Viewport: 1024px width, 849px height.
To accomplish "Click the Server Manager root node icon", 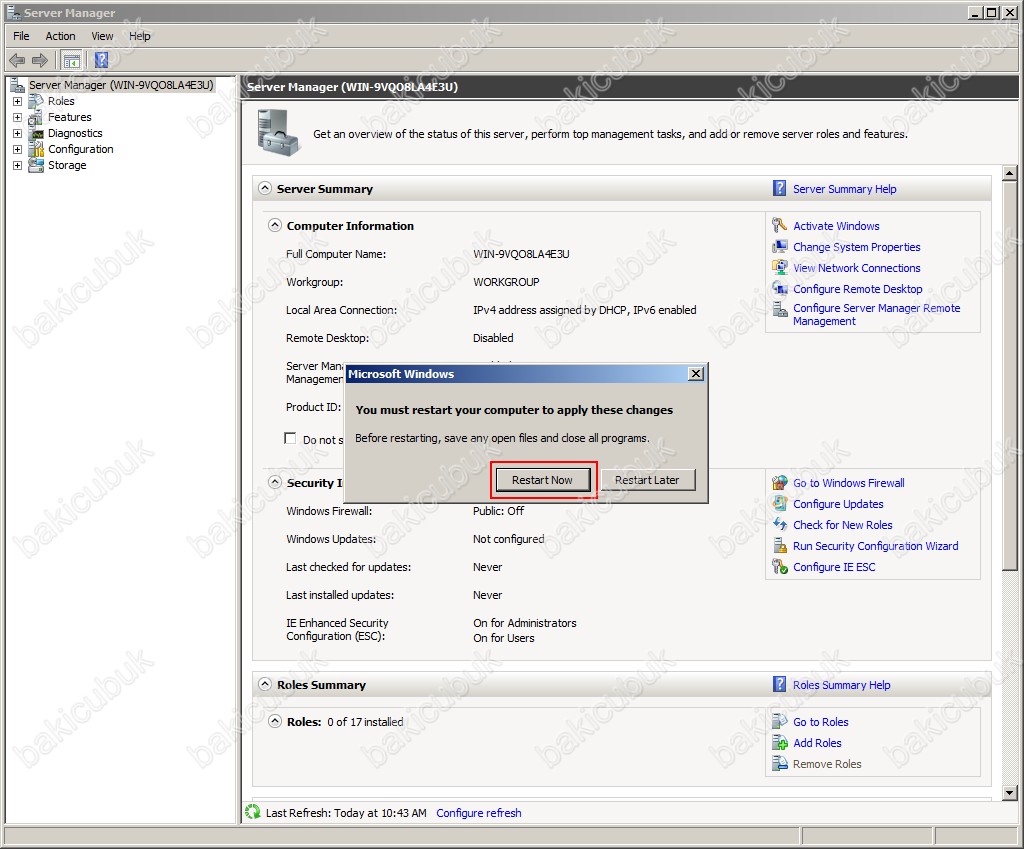I will click(x=17, y=85).
